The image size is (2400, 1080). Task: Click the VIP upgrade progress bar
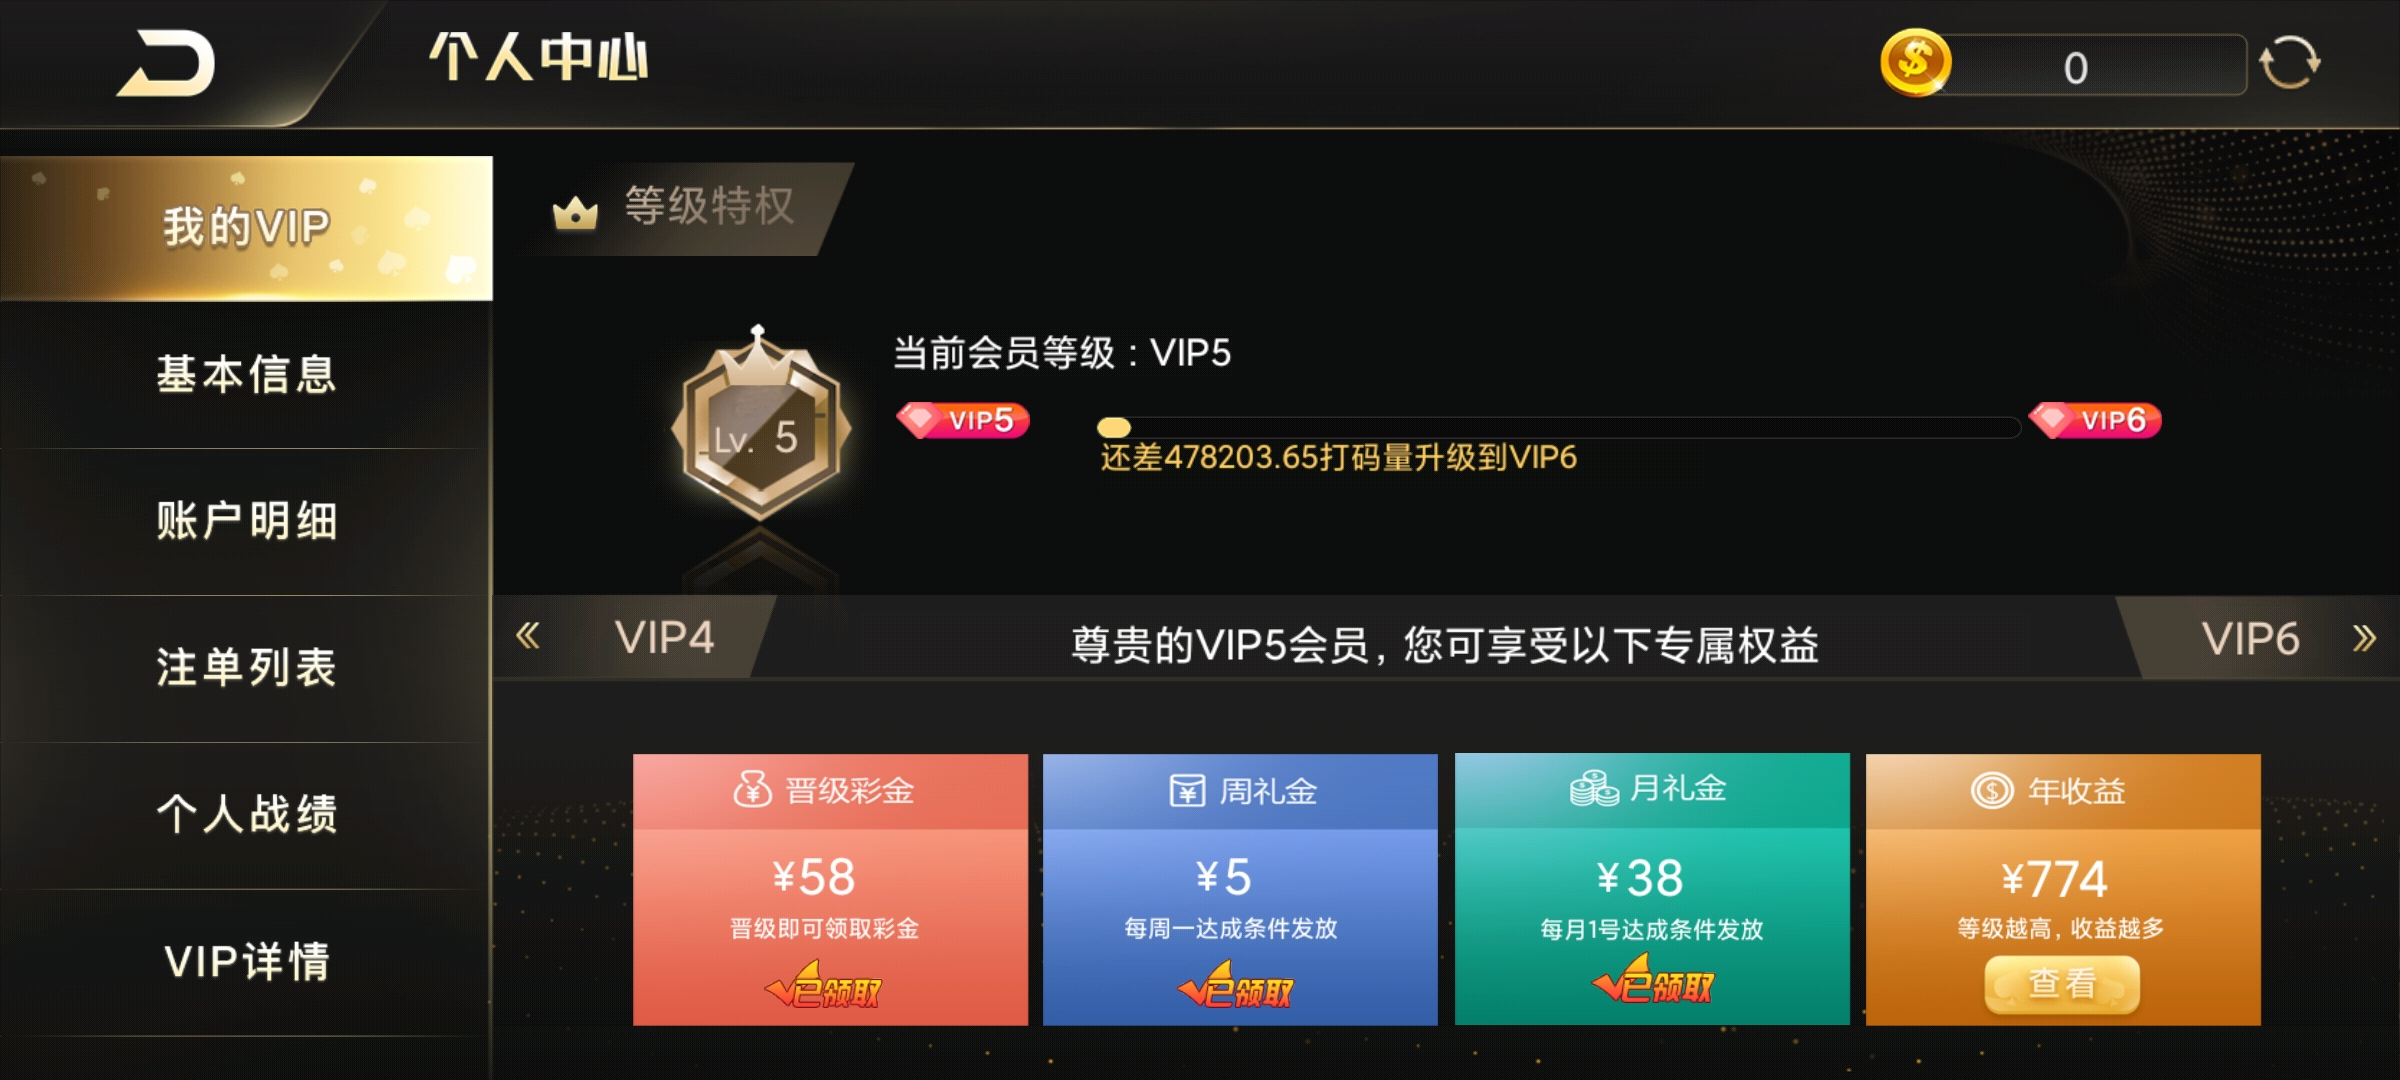point(1559,427)
